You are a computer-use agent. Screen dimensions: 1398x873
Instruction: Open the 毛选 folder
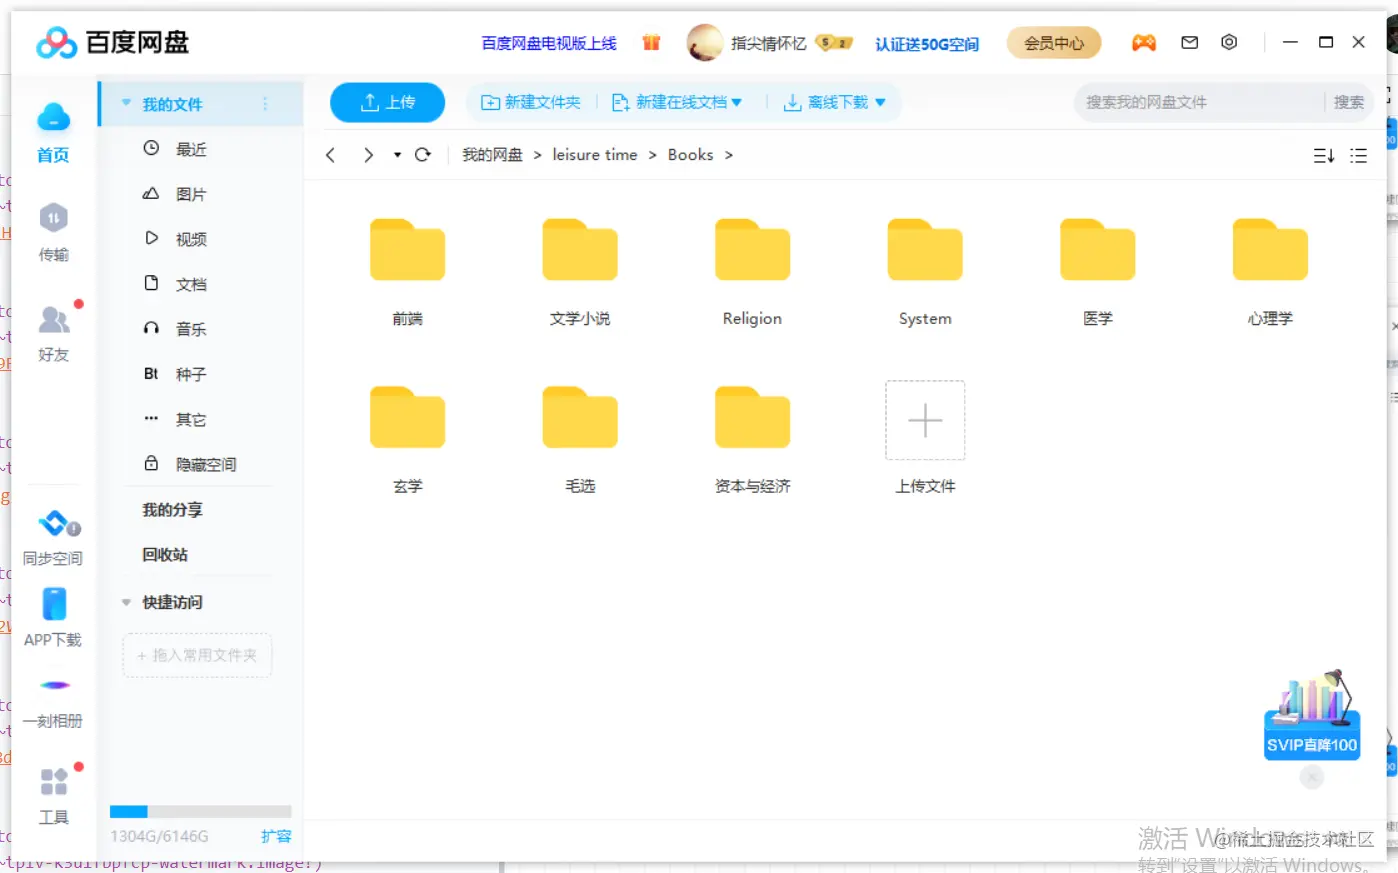580,439
